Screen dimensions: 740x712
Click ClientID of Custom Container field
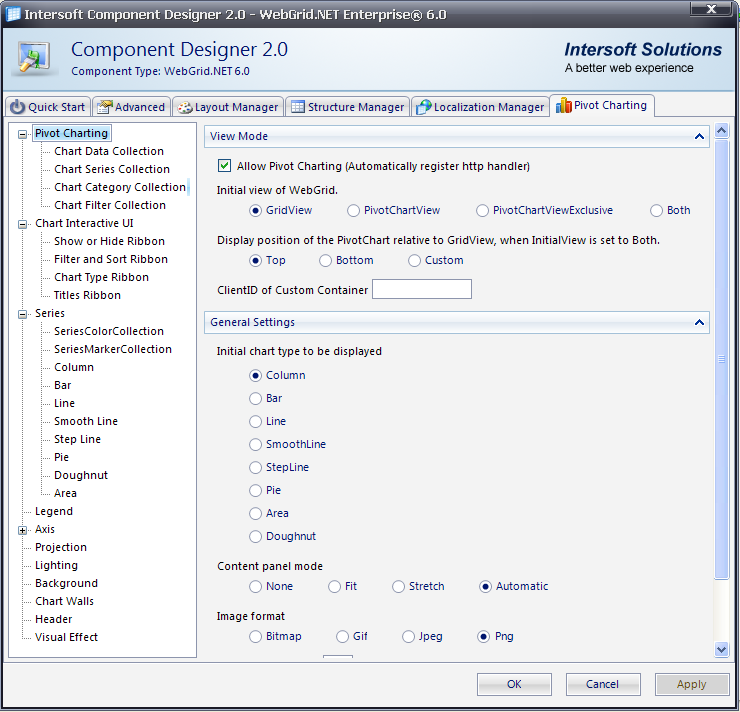pyautogui.click(x=422, y=289)
